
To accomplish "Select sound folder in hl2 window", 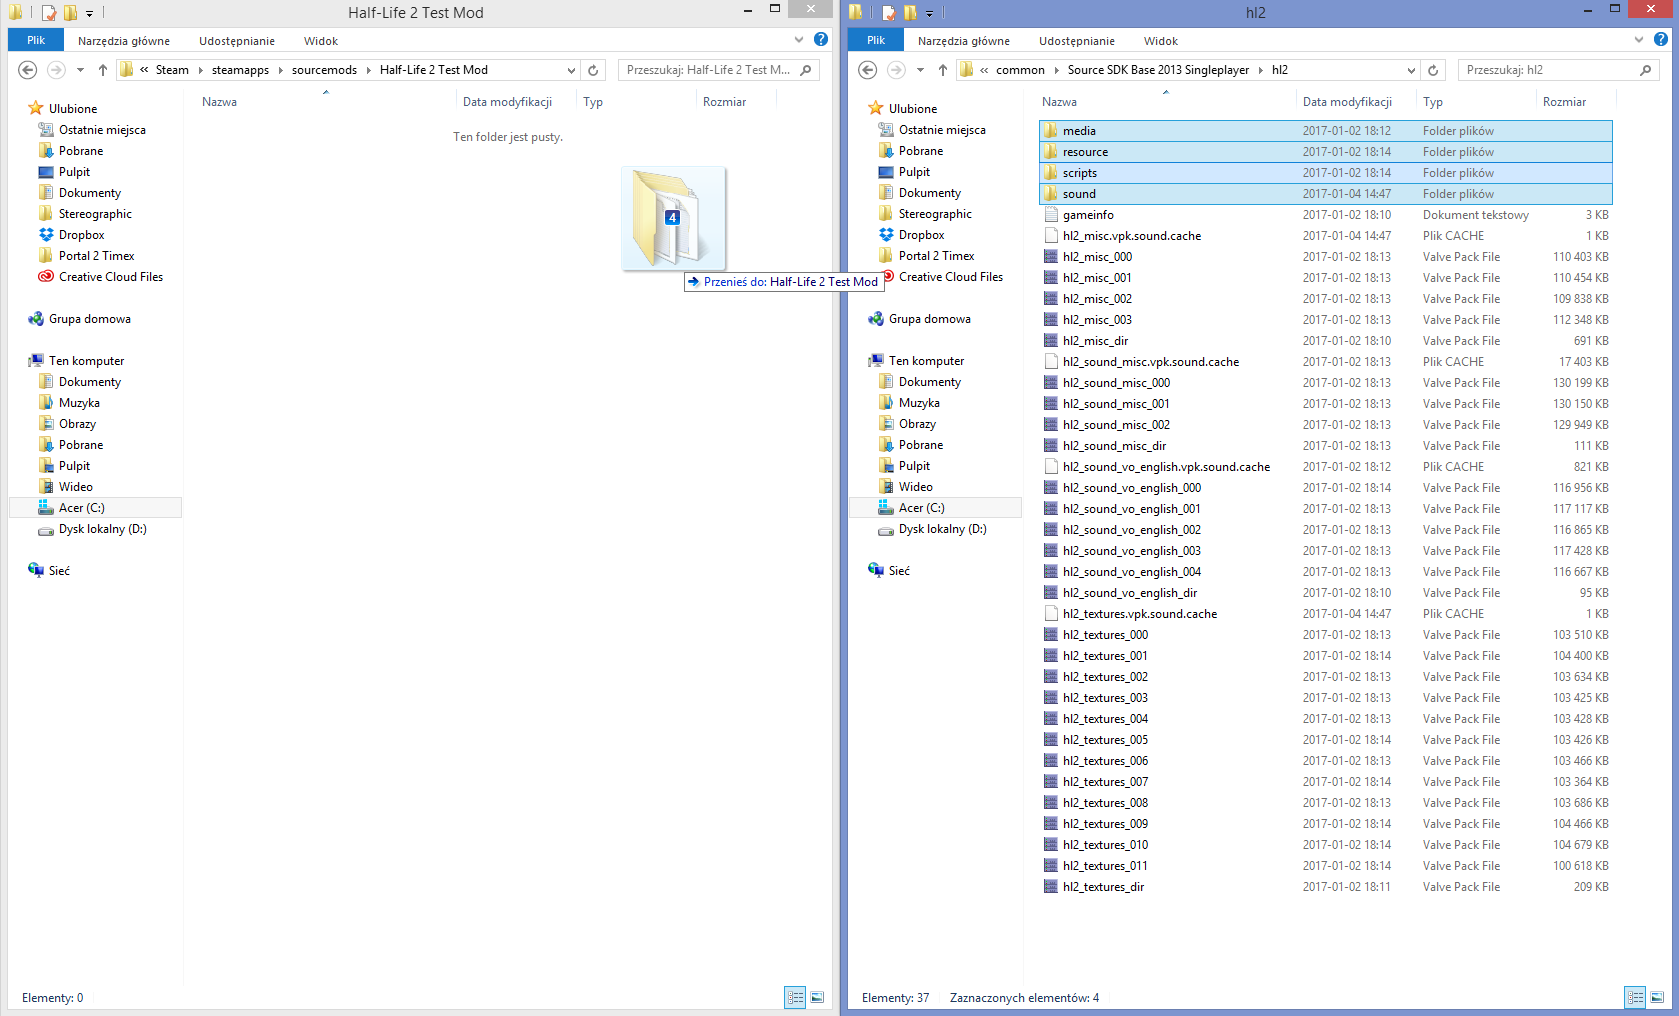I will 1326,194.
